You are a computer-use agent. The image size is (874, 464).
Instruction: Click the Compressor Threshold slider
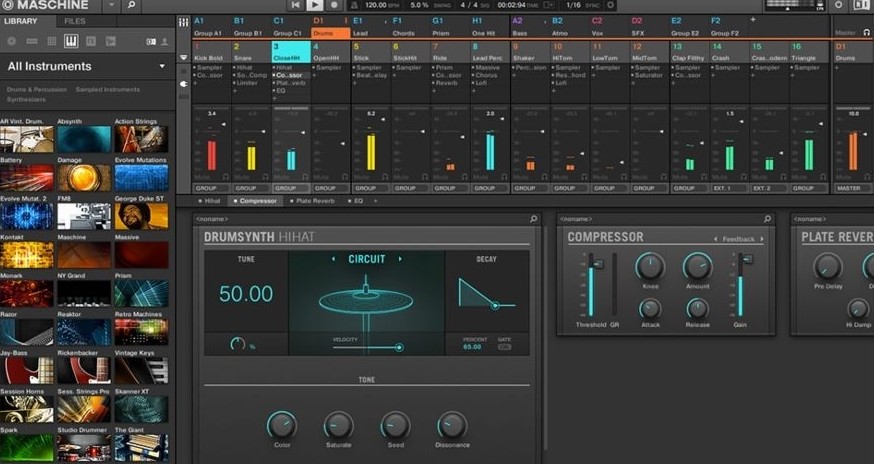coord(593,286)
